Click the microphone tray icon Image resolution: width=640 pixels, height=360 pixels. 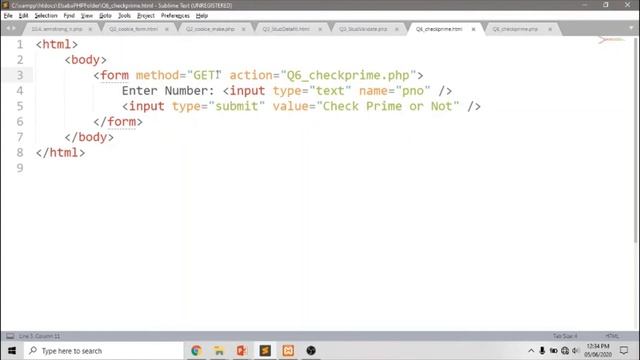(x=542, y=351)
